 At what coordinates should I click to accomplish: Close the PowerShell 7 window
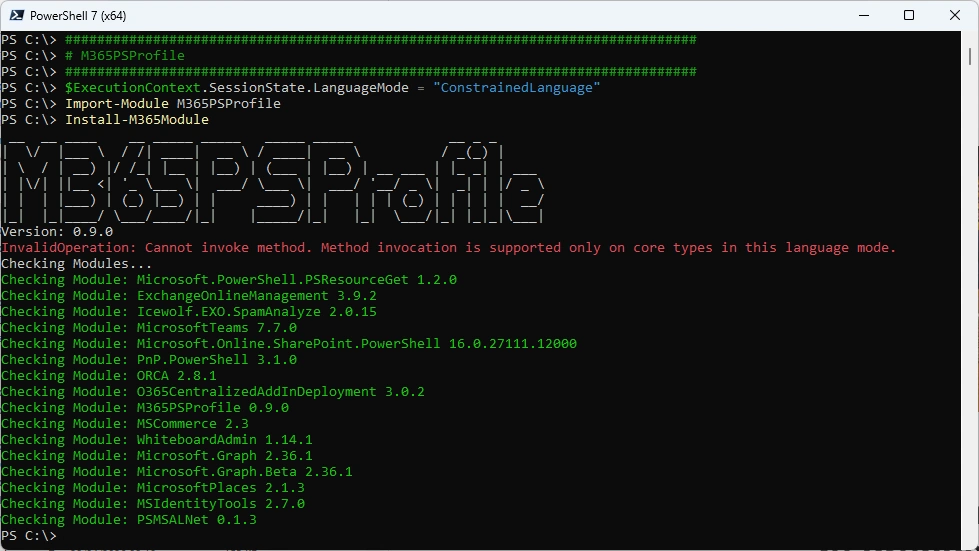[x=954, y=15]
